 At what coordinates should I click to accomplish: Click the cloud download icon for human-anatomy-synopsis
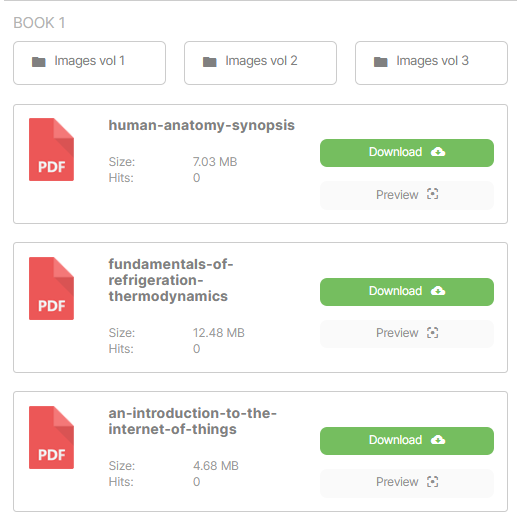[438, 152]
